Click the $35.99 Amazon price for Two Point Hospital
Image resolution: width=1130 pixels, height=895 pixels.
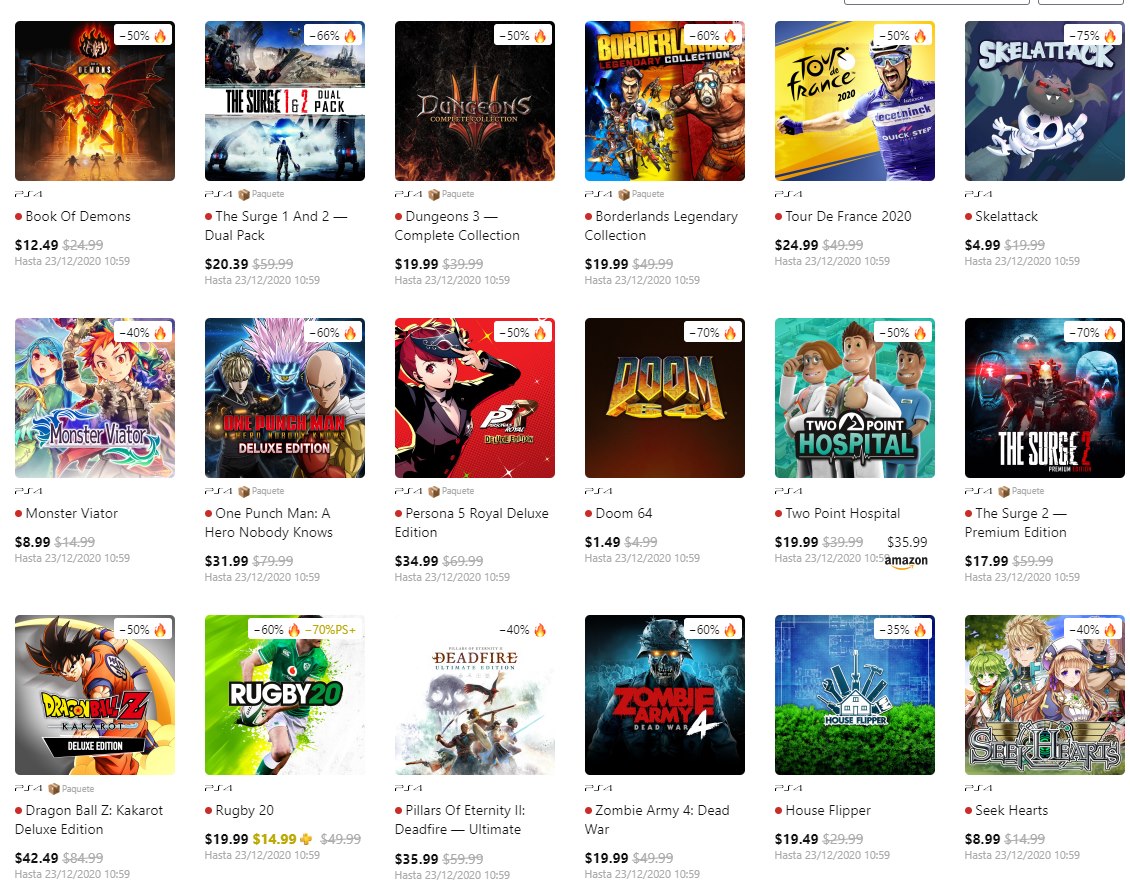[907, 542]
